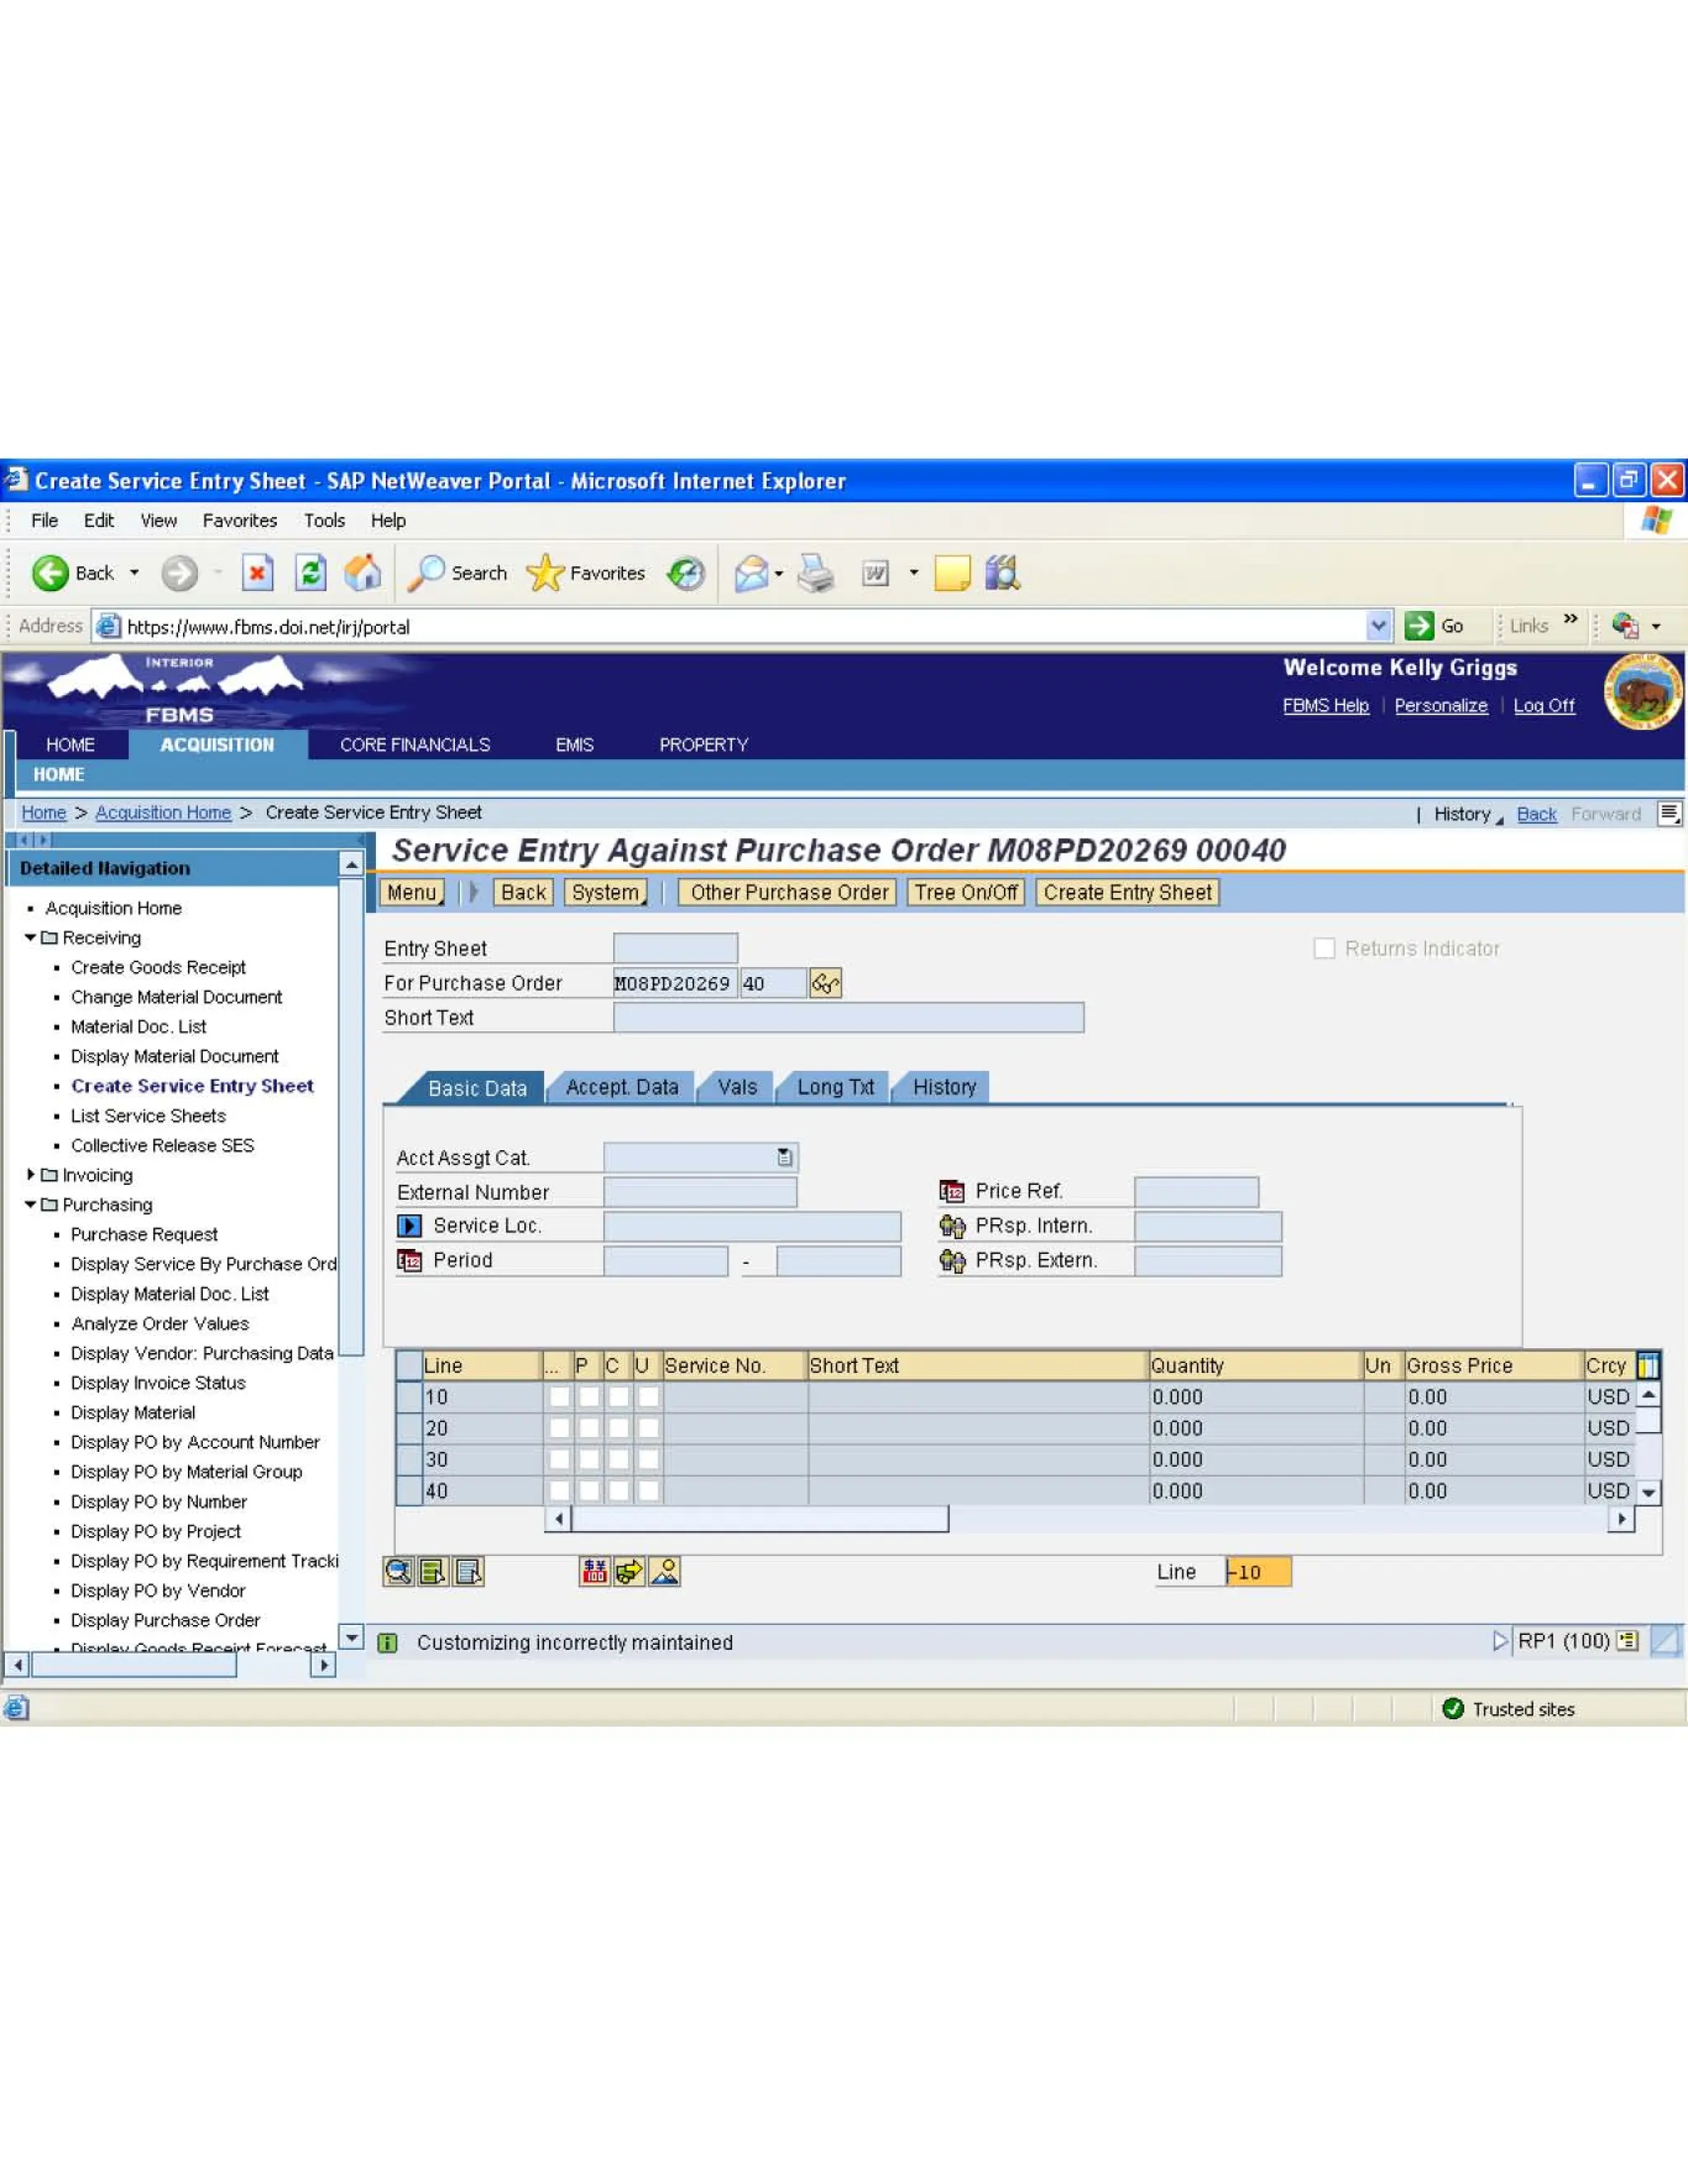This screenshot has width=1688, height=2184.
Task: Click the Period calendar icon
Action: tap(409, 1261)
